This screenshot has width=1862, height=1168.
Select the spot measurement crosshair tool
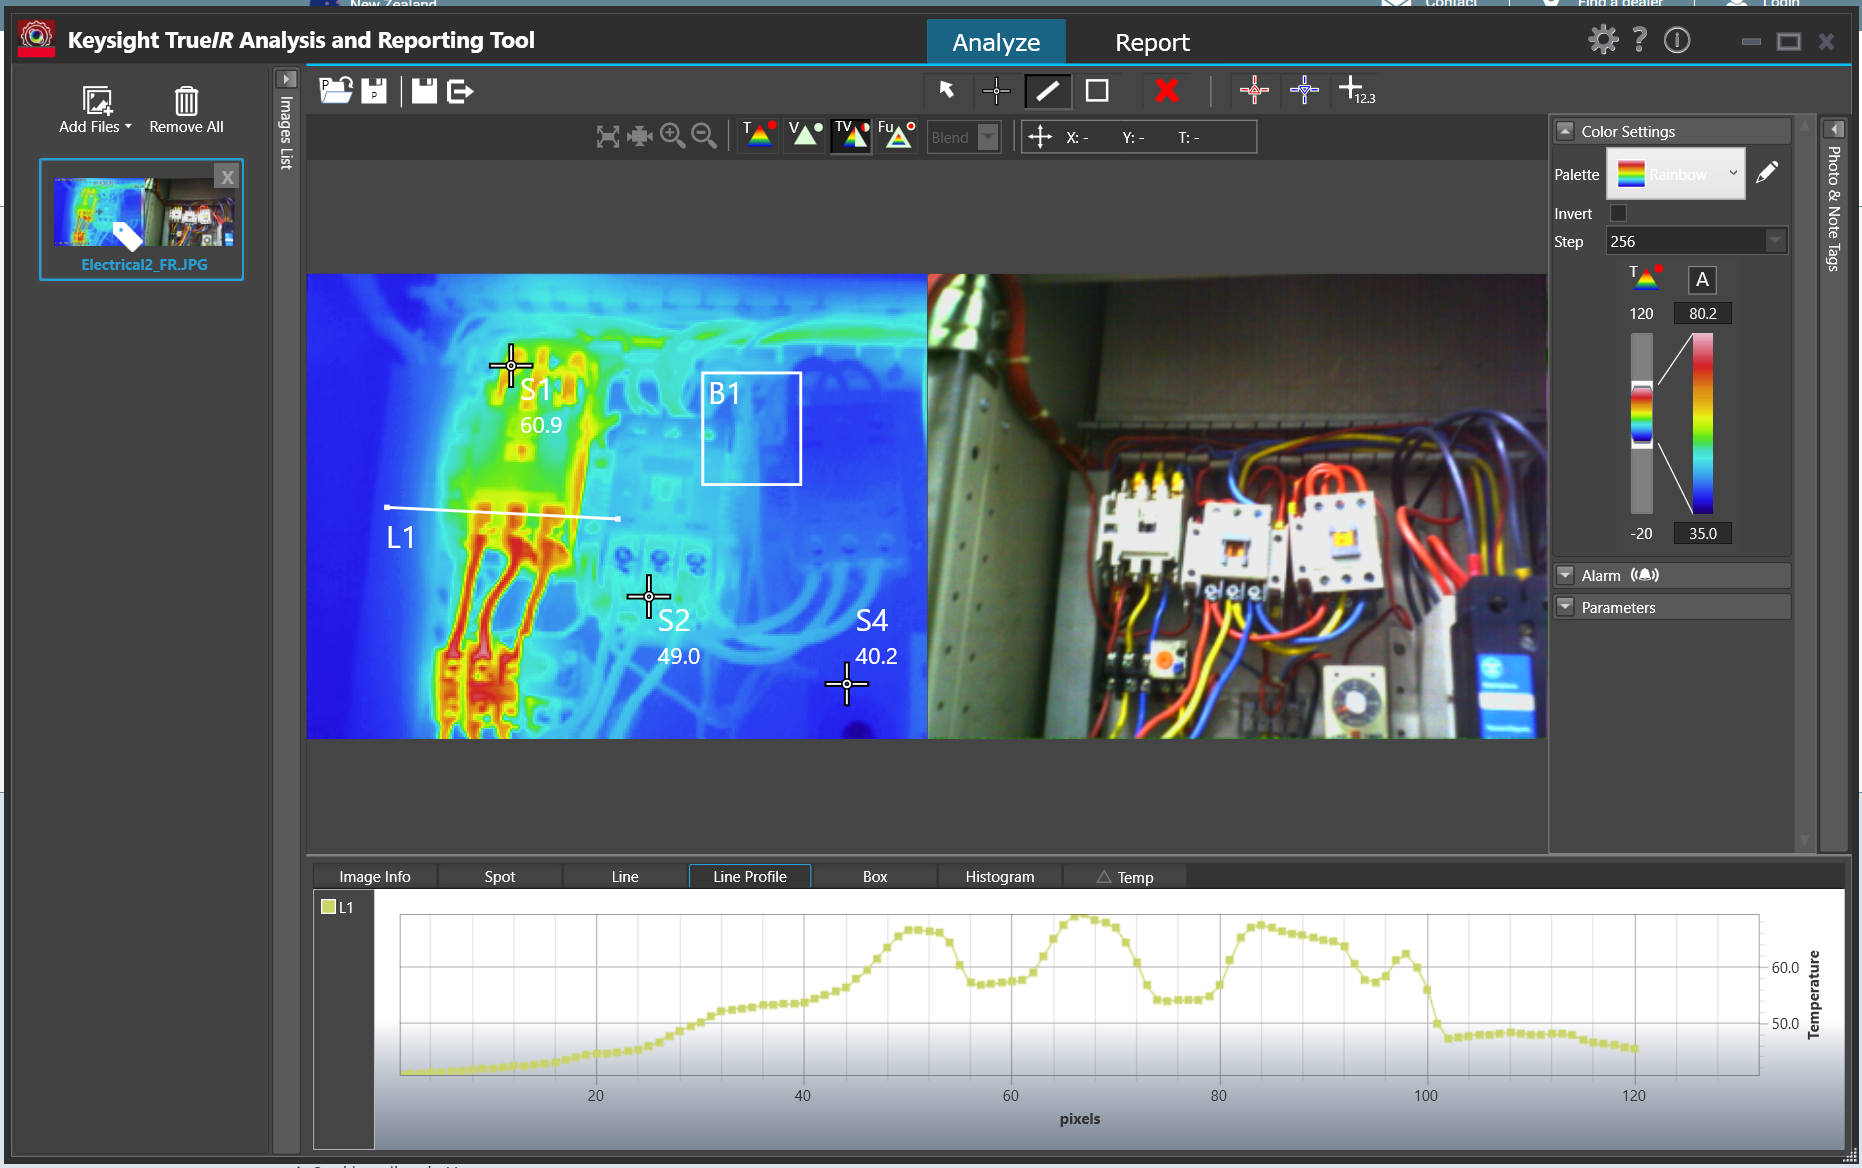tap(996, 91)
